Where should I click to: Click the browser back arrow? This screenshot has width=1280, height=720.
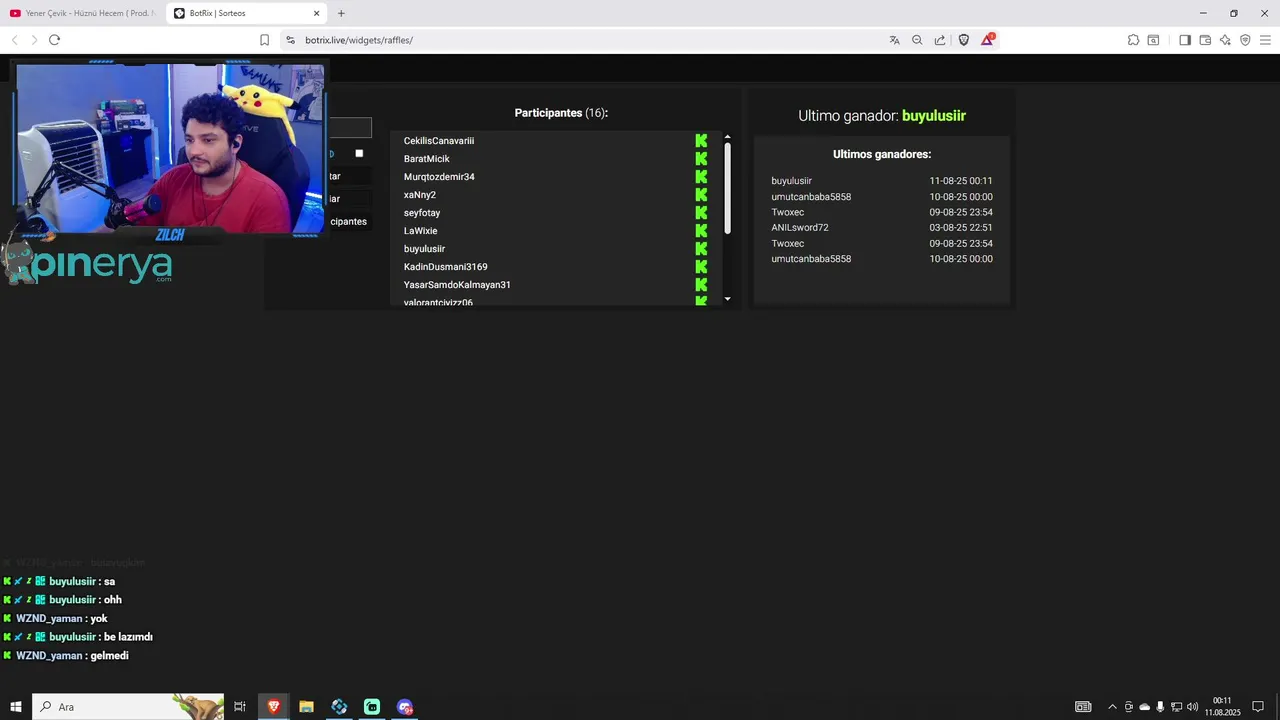(x=15, y=40)
